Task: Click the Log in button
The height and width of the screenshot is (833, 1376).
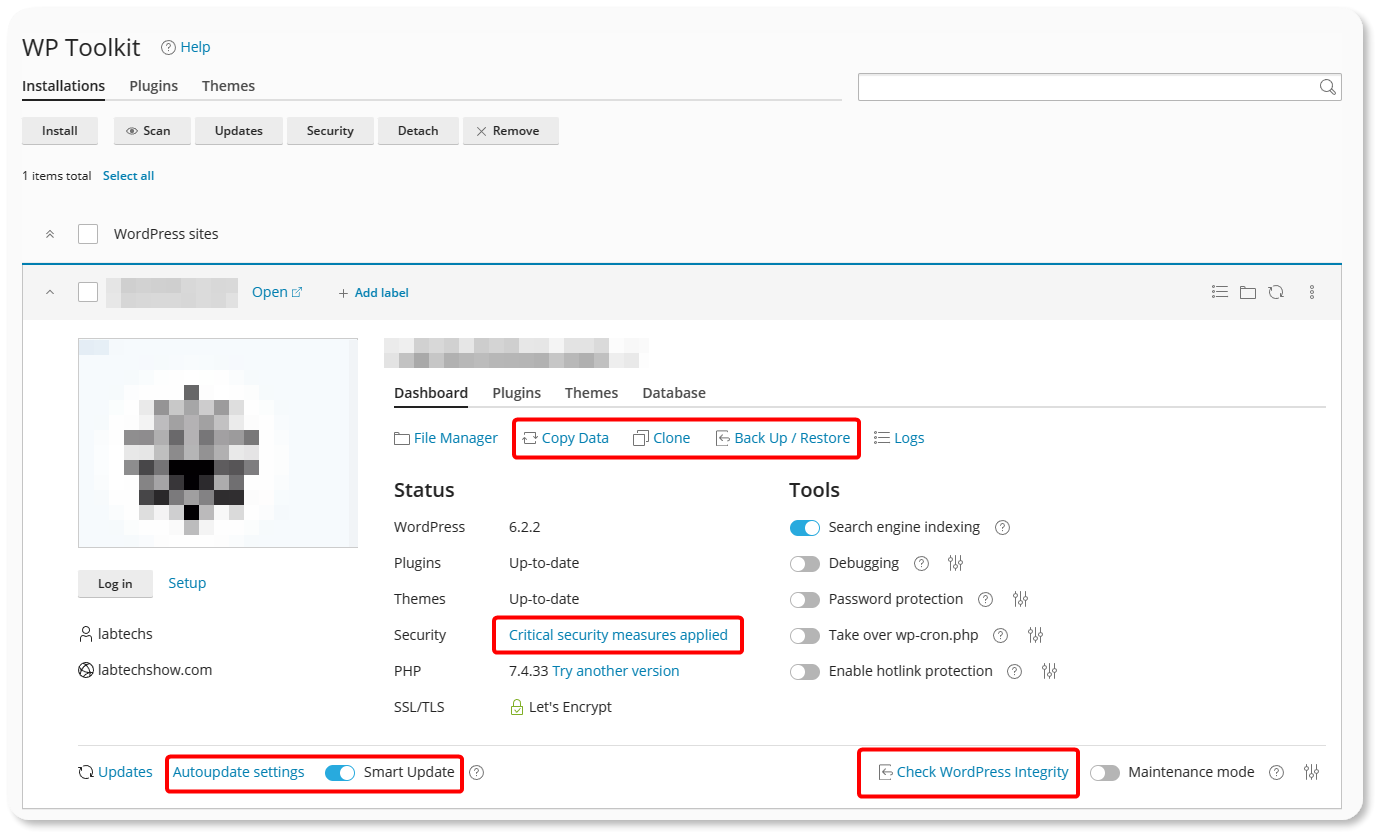Action: tap(115, 584)
